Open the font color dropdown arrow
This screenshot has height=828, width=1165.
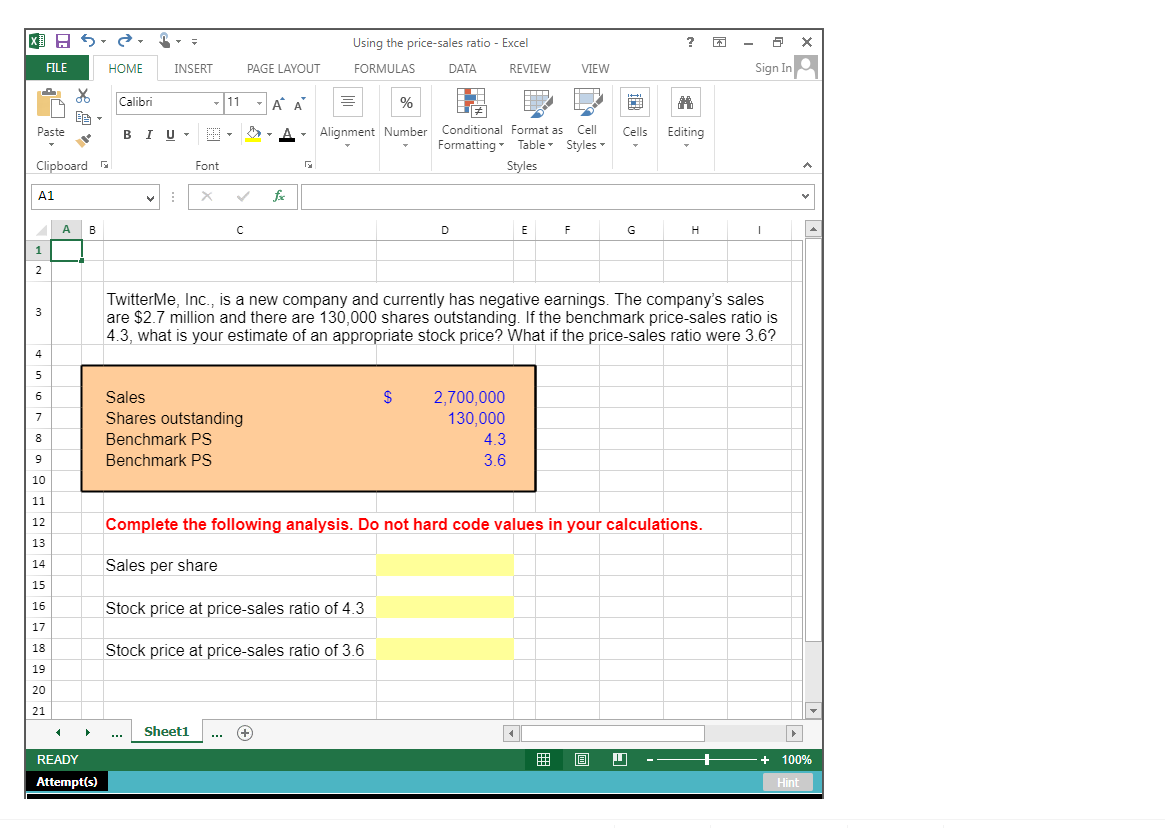click(x=304, y=135)
